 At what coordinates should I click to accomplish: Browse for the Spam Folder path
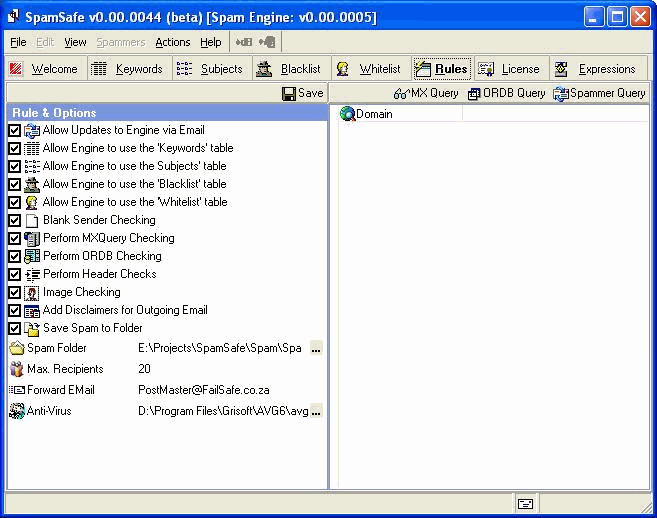click(x=316, y=348)
